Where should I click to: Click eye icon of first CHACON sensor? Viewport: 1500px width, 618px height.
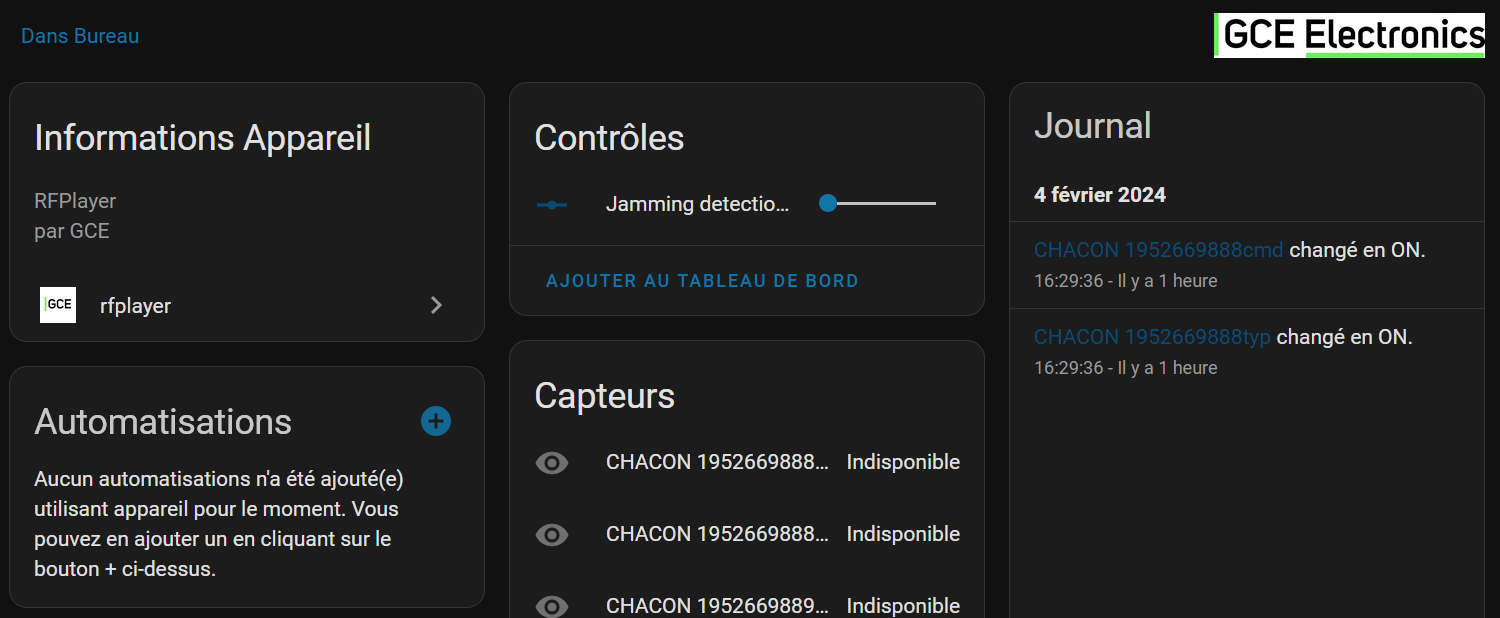(552, 462)
